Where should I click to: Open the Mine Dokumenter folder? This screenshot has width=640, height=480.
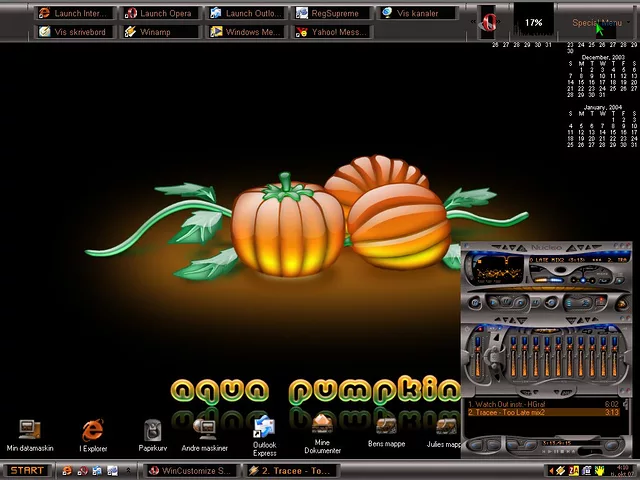tap(322, 425)
